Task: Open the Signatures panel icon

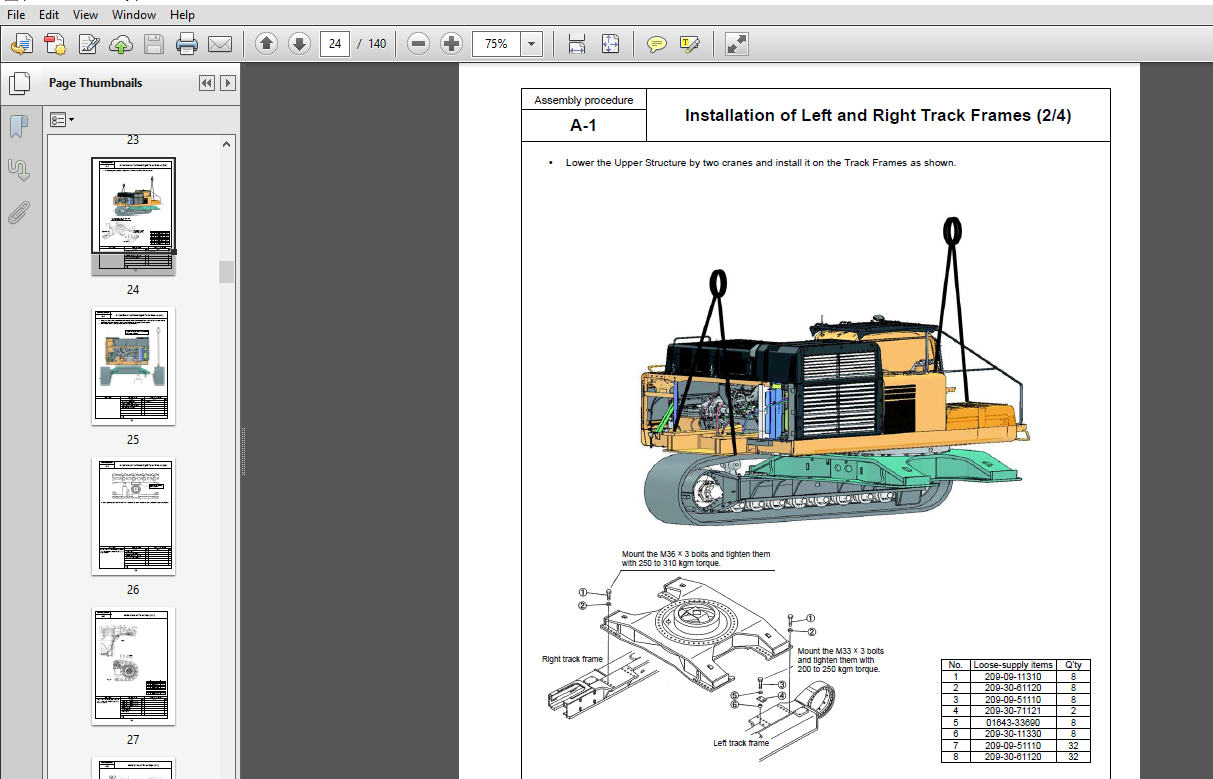Action: click(x=19, y=169)
